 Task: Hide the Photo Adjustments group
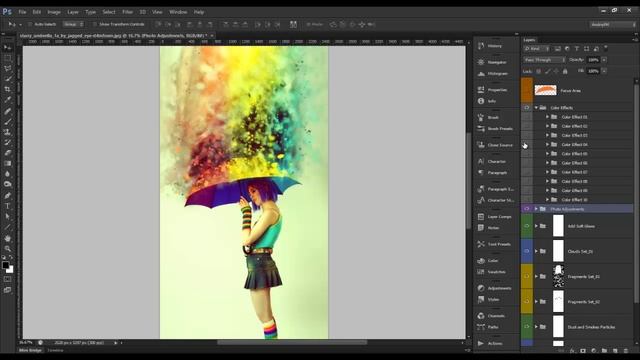[527, 209]
